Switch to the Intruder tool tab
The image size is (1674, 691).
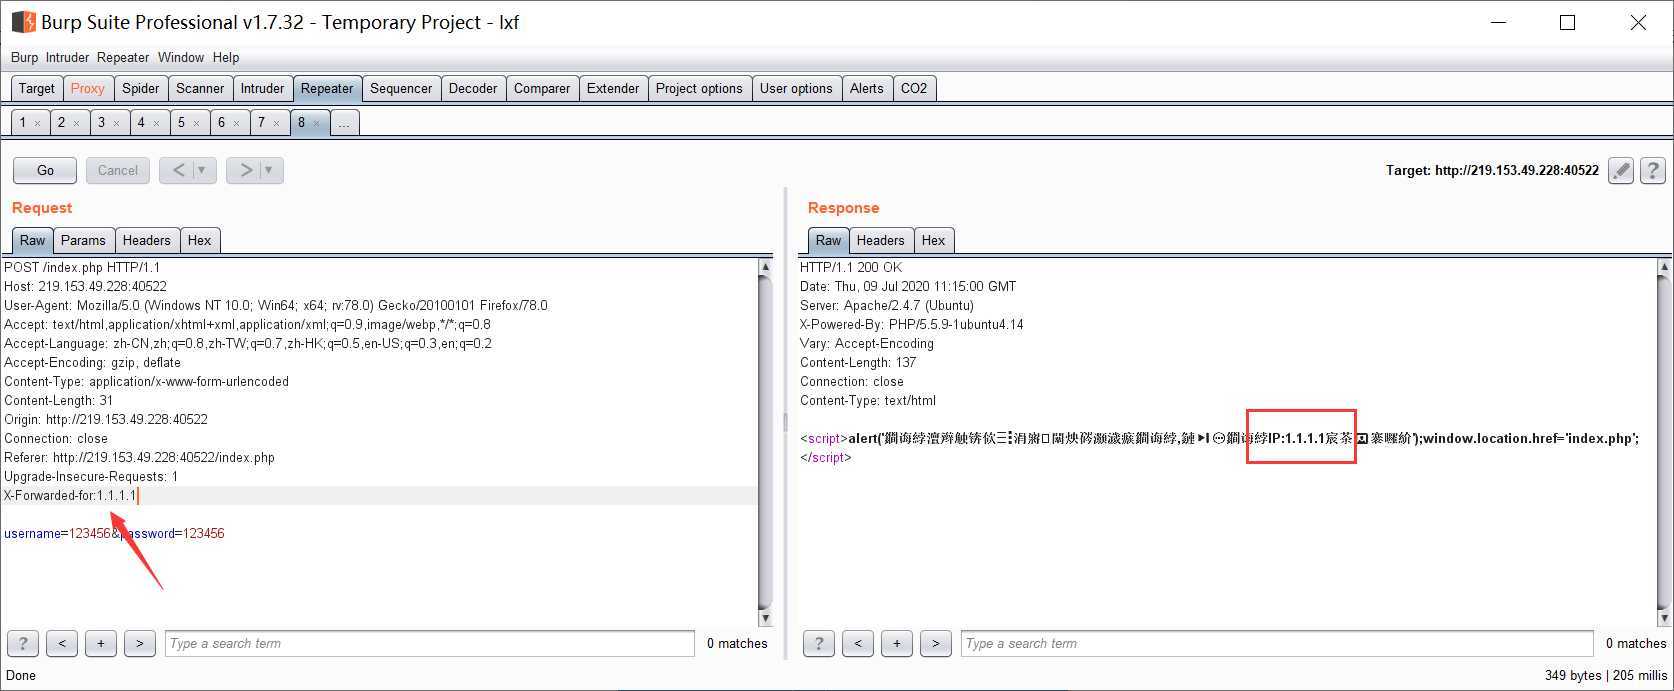pyautogui.click(x=263, y=88)
